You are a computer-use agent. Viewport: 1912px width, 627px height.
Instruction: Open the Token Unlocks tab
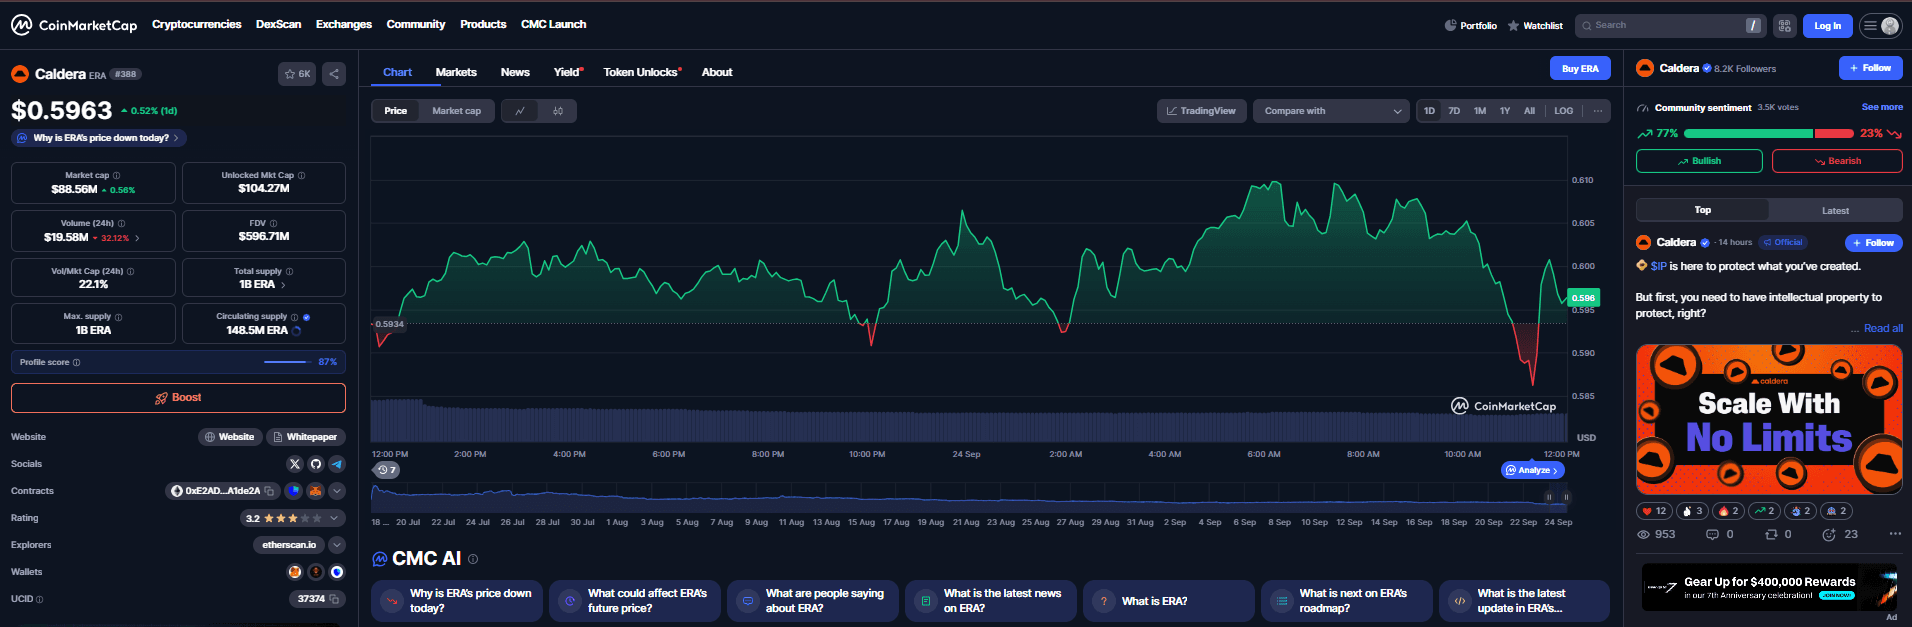pos(640,72)
